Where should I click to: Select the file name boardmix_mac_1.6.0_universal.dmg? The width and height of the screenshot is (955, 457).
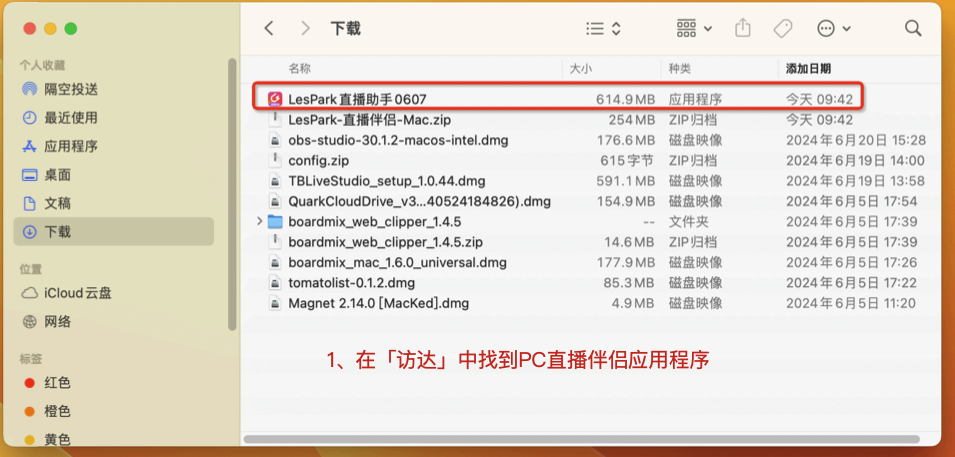pos(398,263)
